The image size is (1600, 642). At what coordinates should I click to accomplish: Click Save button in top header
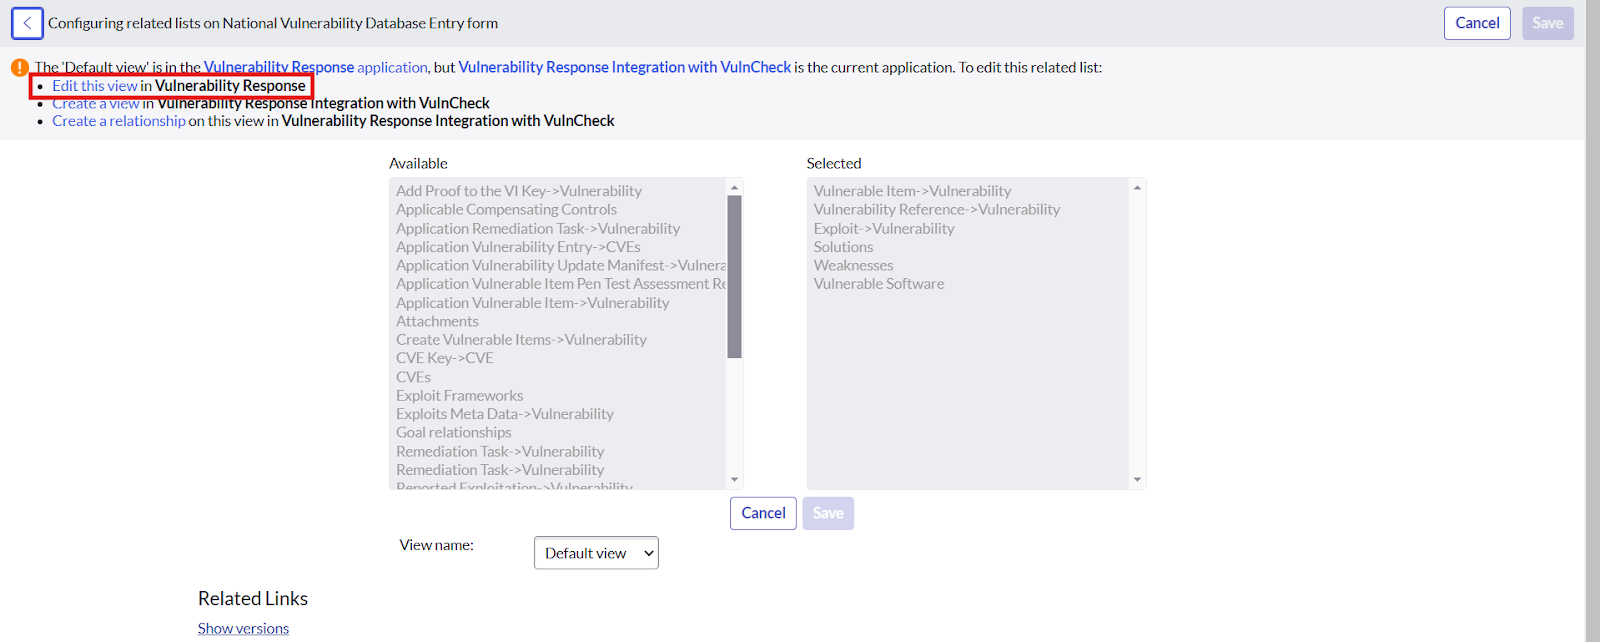(x=1547, y=23)
